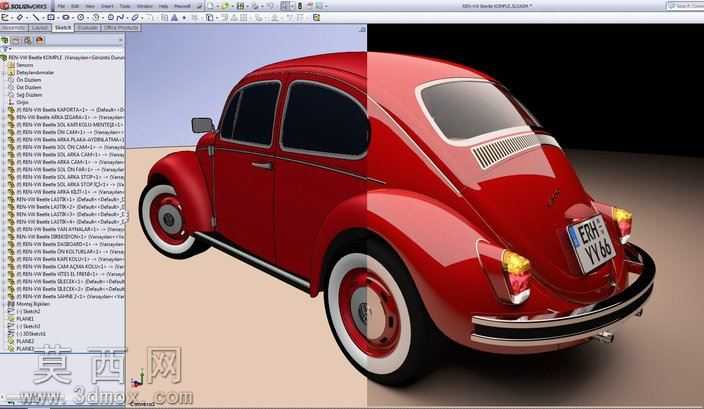
Task: Click the tree filter funnel icon
Action: coord(5,48)
